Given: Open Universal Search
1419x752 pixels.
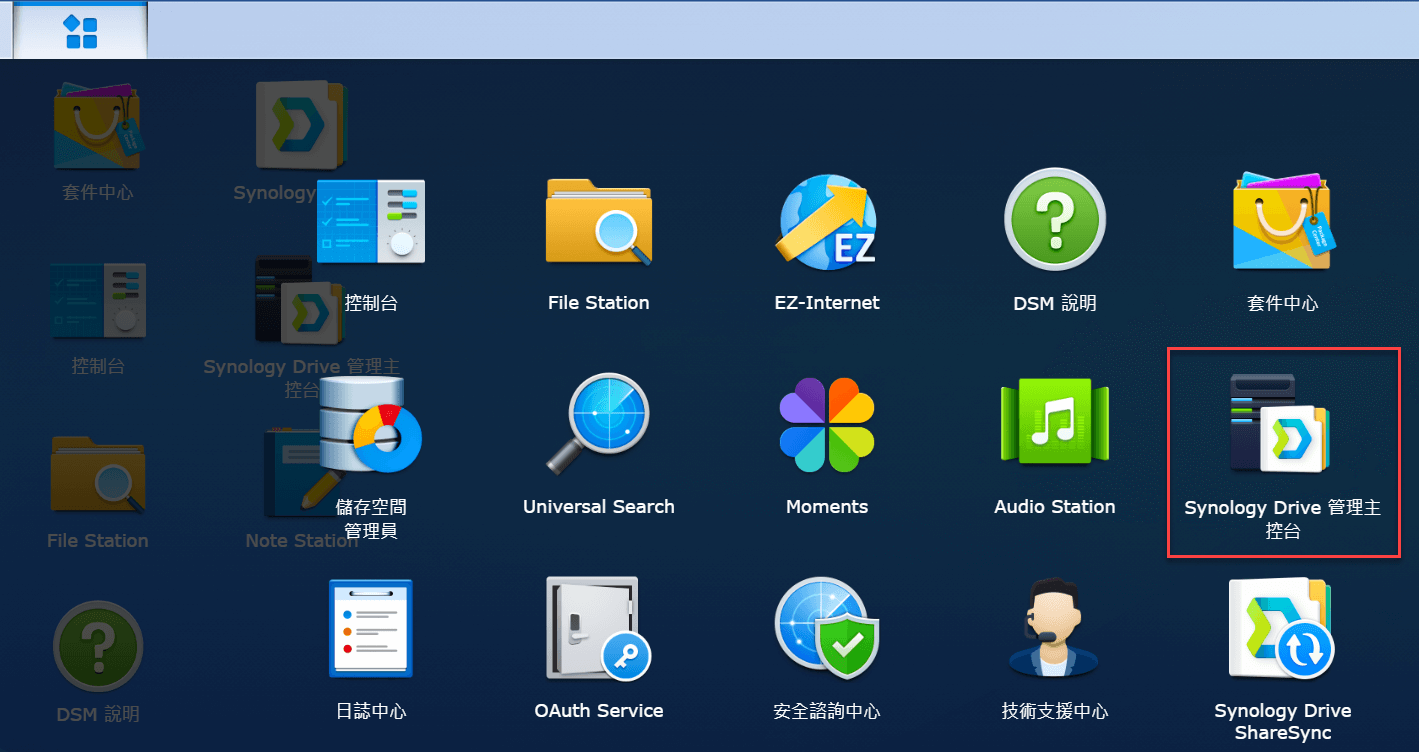Looking at the screenshot, I should click(599, 447).
